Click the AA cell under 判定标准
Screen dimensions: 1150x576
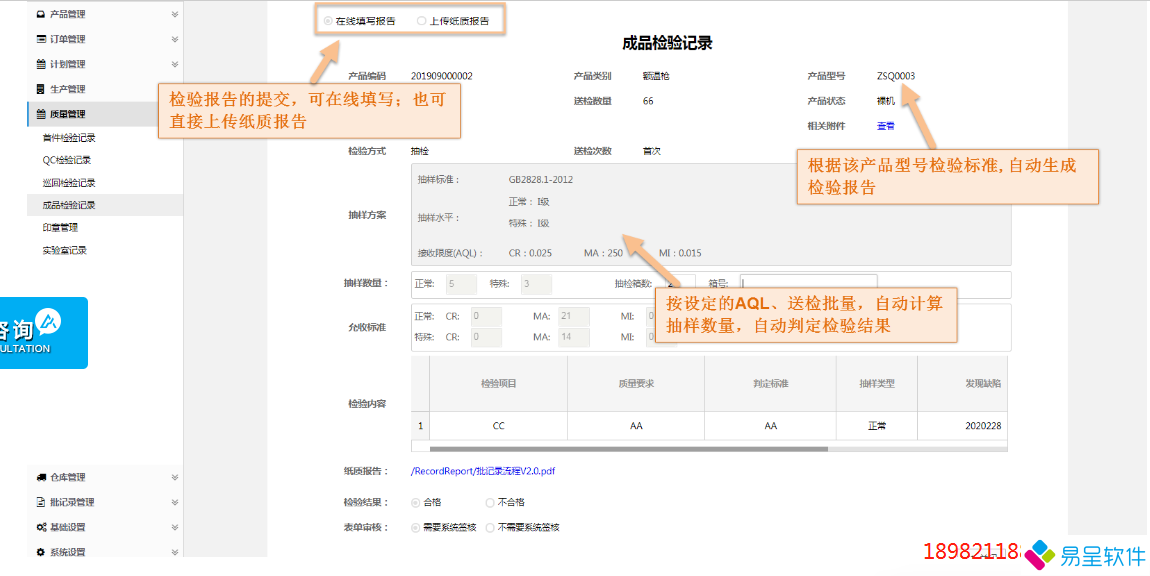[x=770, y=426]
